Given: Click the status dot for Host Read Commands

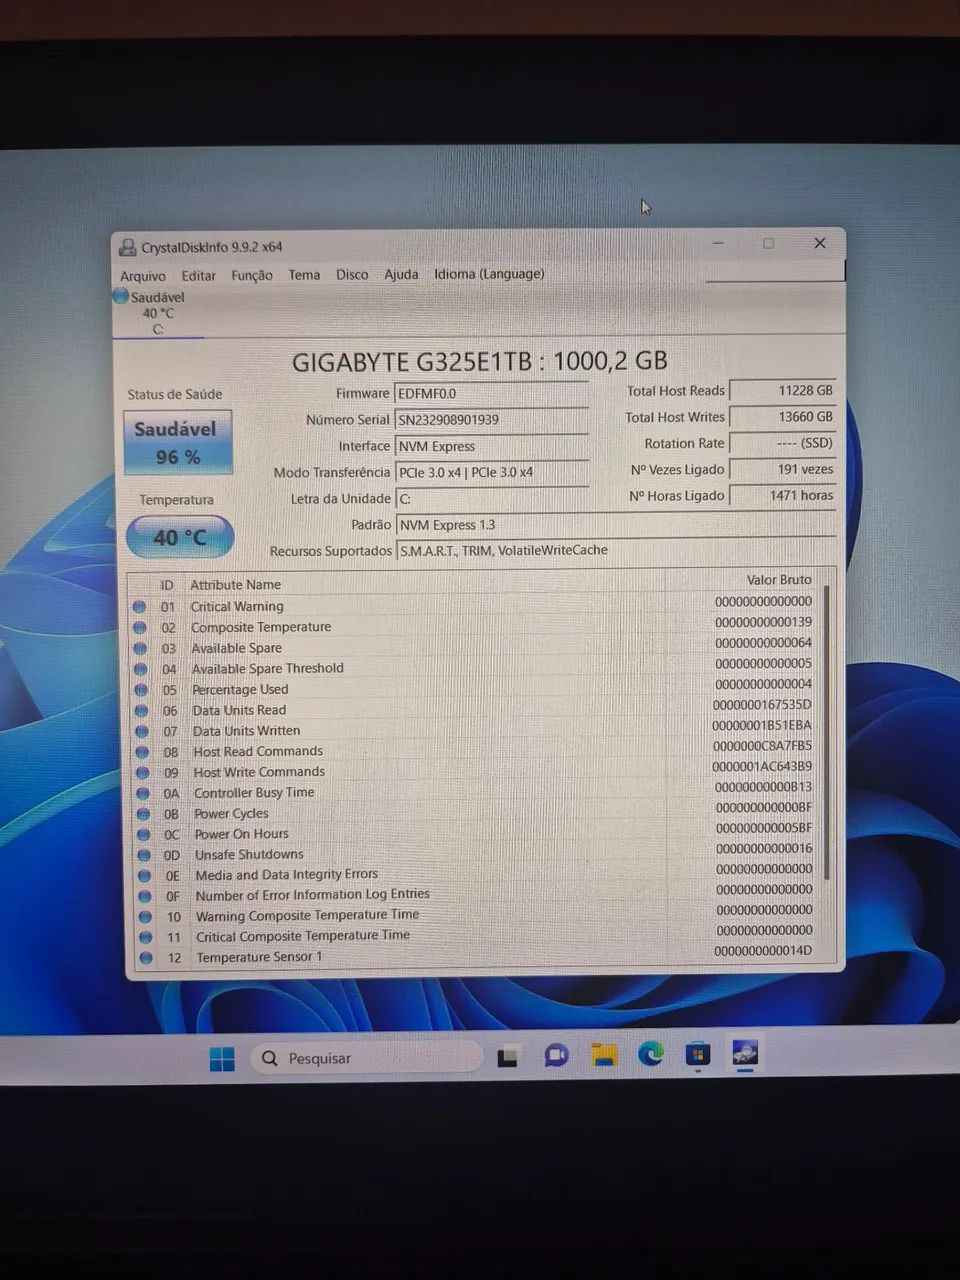Looking at the screenshot, I should [142, 752].
